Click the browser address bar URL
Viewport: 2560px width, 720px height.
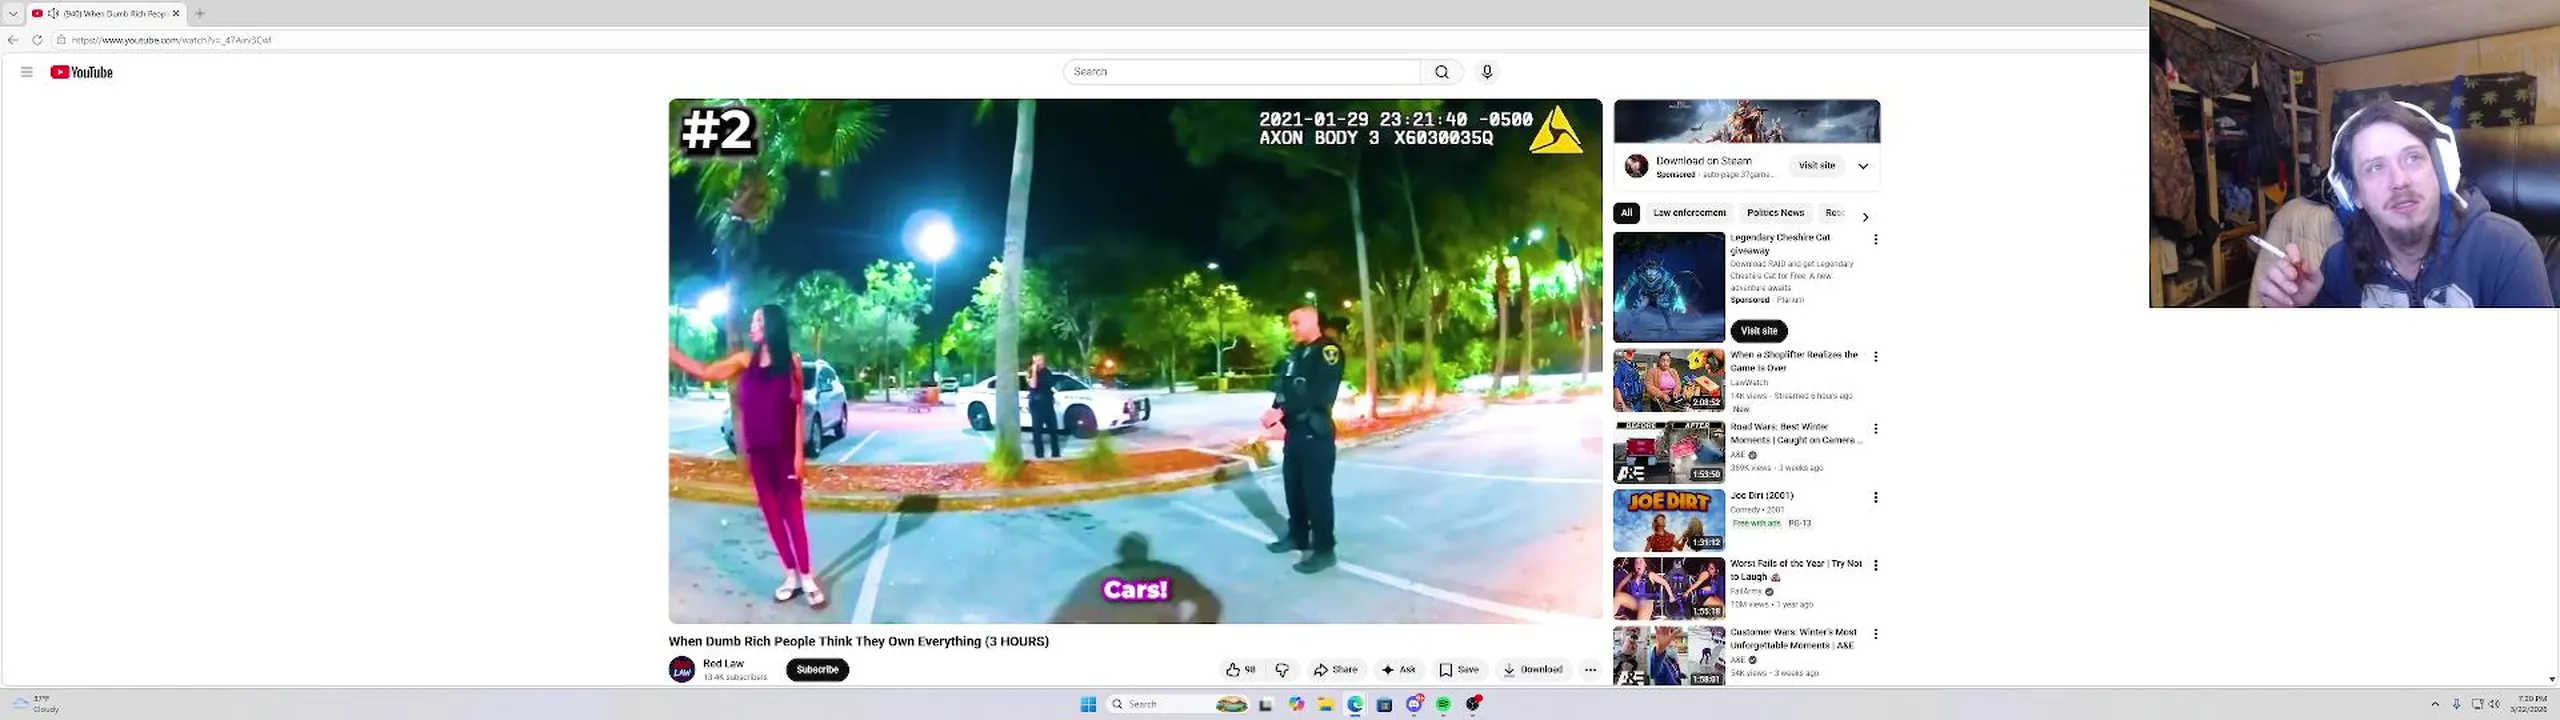(171, 40)
